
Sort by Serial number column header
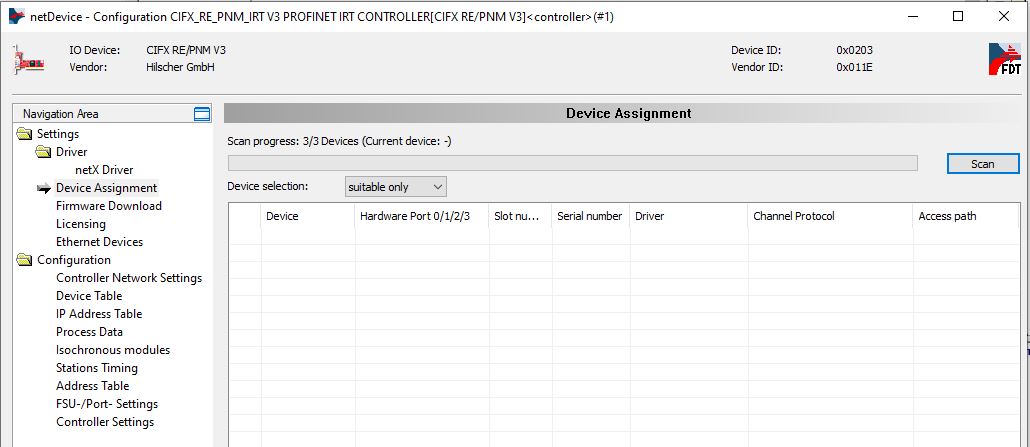tap(591, 216)
